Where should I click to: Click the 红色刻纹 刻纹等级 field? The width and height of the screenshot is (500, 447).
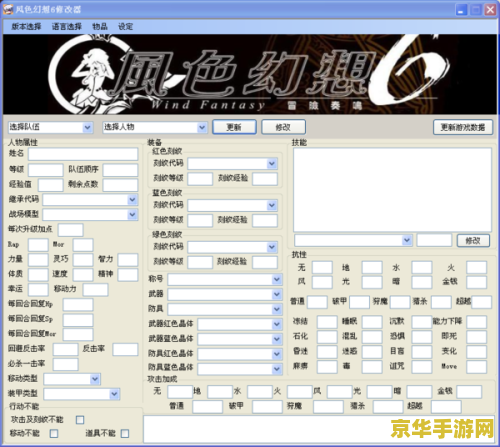point(200,179)
